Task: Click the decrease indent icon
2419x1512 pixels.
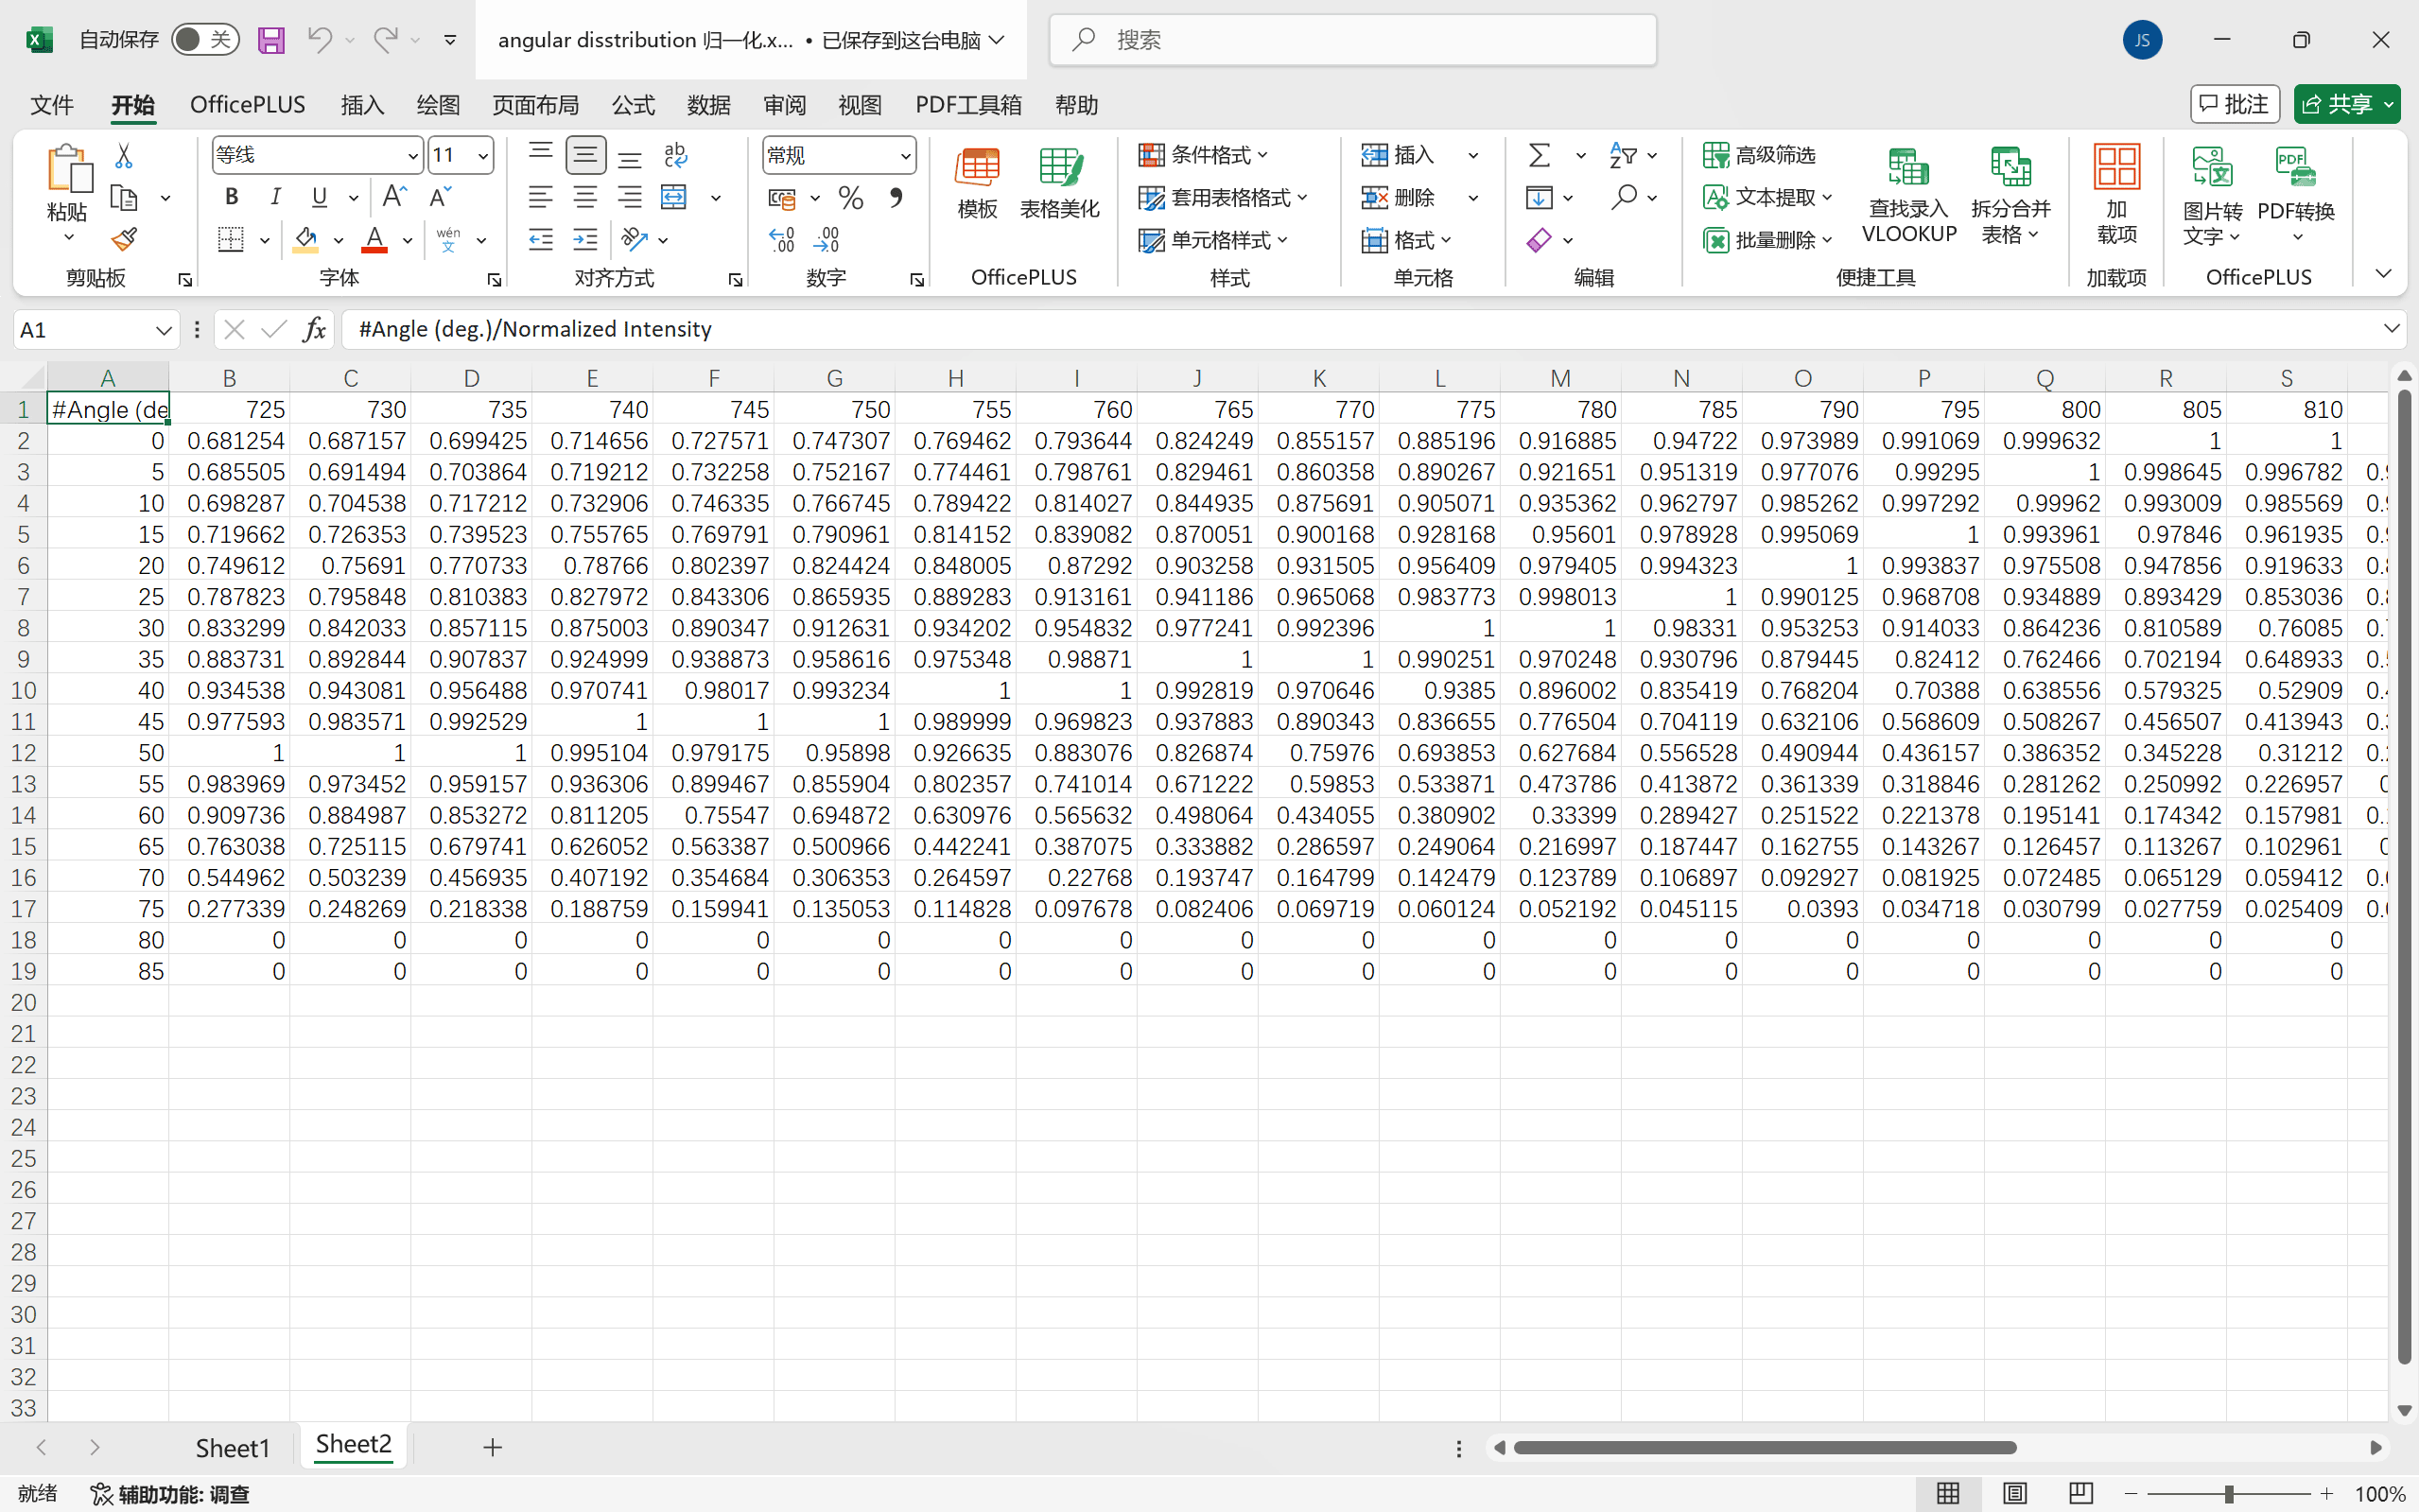Action: tap(541, 240)
